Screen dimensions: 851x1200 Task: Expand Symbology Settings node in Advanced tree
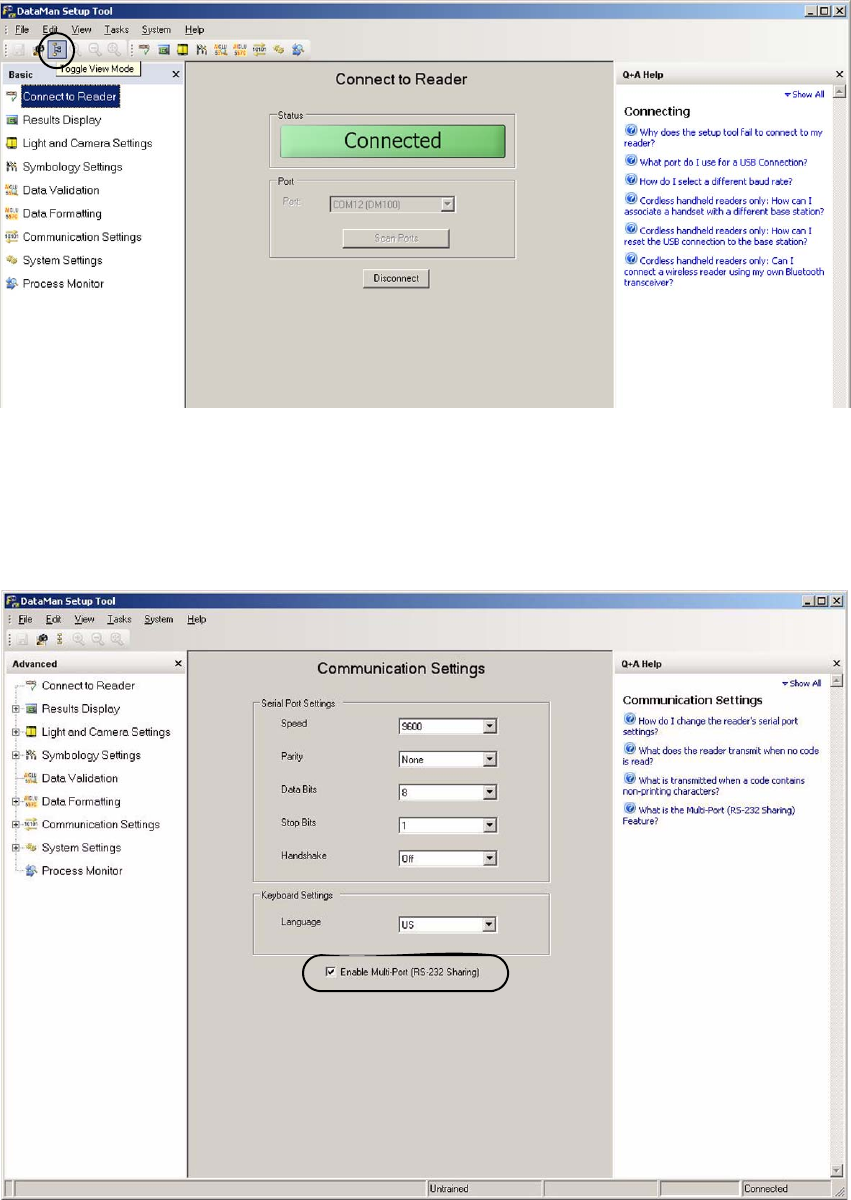16,755
